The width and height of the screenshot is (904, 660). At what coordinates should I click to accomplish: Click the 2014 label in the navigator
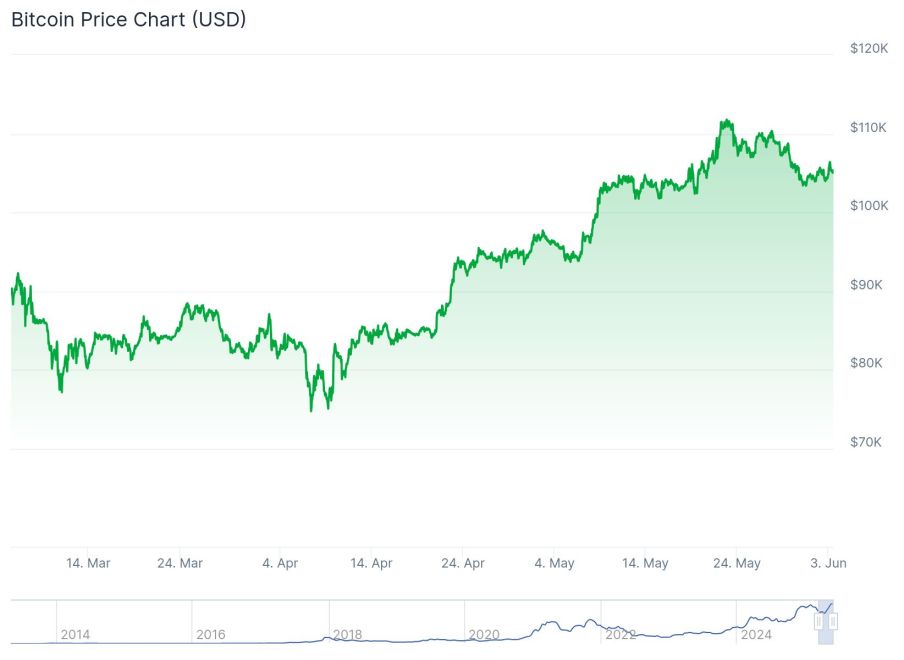pos(75,634)
